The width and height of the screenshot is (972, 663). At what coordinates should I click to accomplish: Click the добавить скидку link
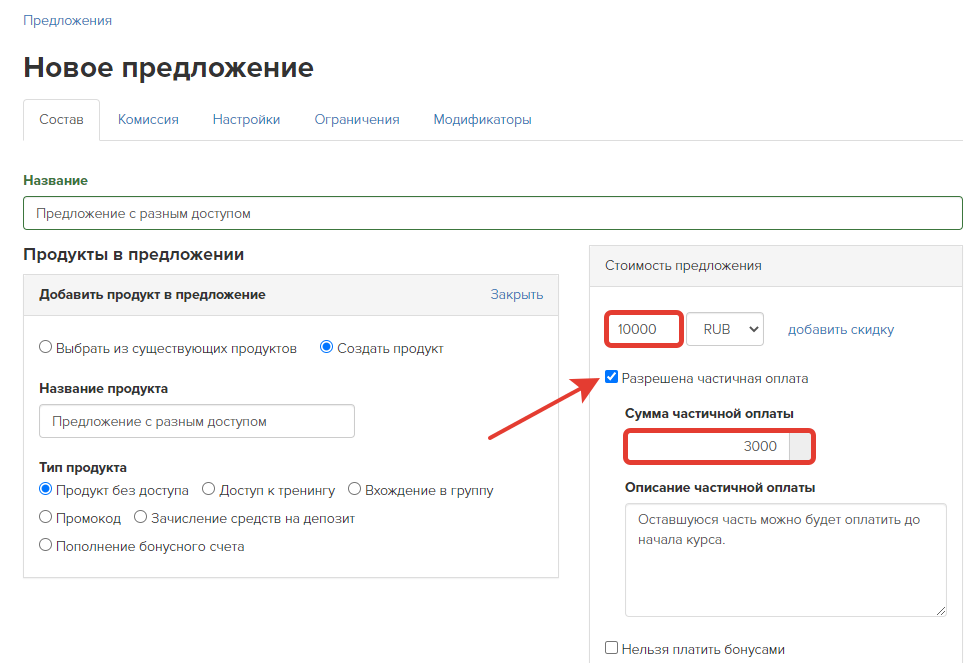click(841, 330)
